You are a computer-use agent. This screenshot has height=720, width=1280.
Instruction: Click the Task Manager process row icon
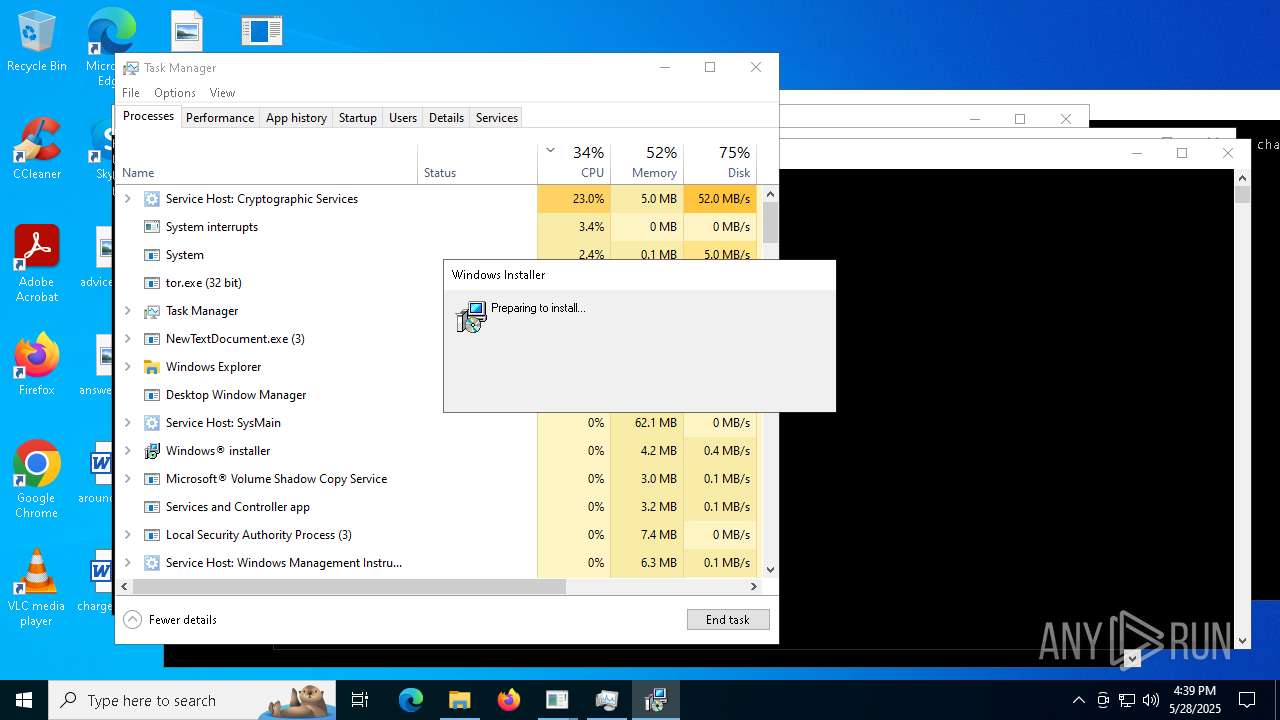[152, 311]
